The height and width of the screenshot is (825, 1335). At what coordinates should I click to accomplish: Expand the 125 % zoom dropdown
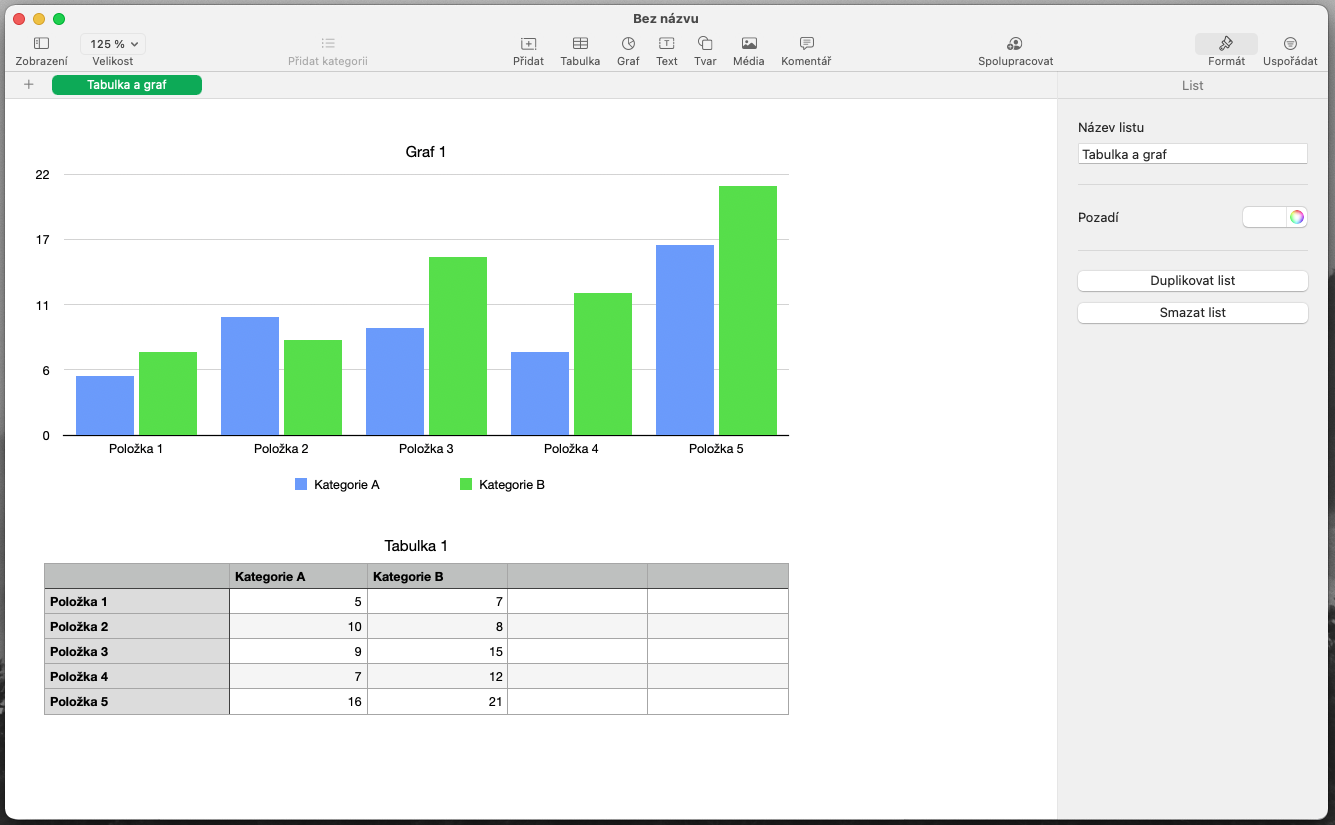pos(113,44)
